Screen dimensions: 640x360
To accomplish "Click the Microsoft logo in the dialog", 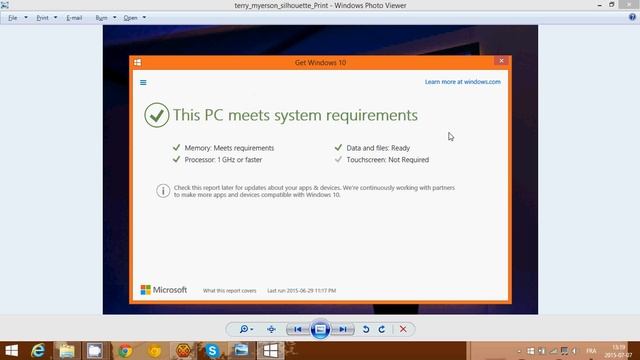I will (164, 290).
